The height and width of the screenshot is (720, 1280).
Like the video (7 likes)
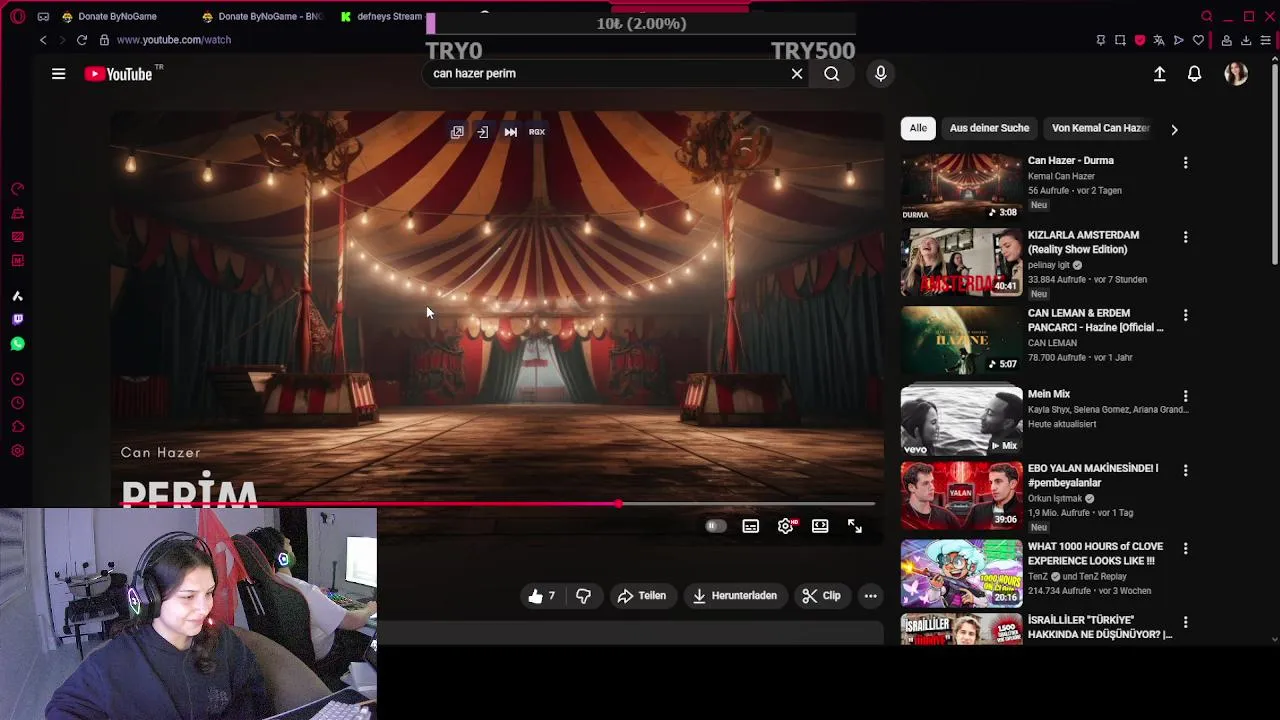pyautogui.click(x=541, y=596)
